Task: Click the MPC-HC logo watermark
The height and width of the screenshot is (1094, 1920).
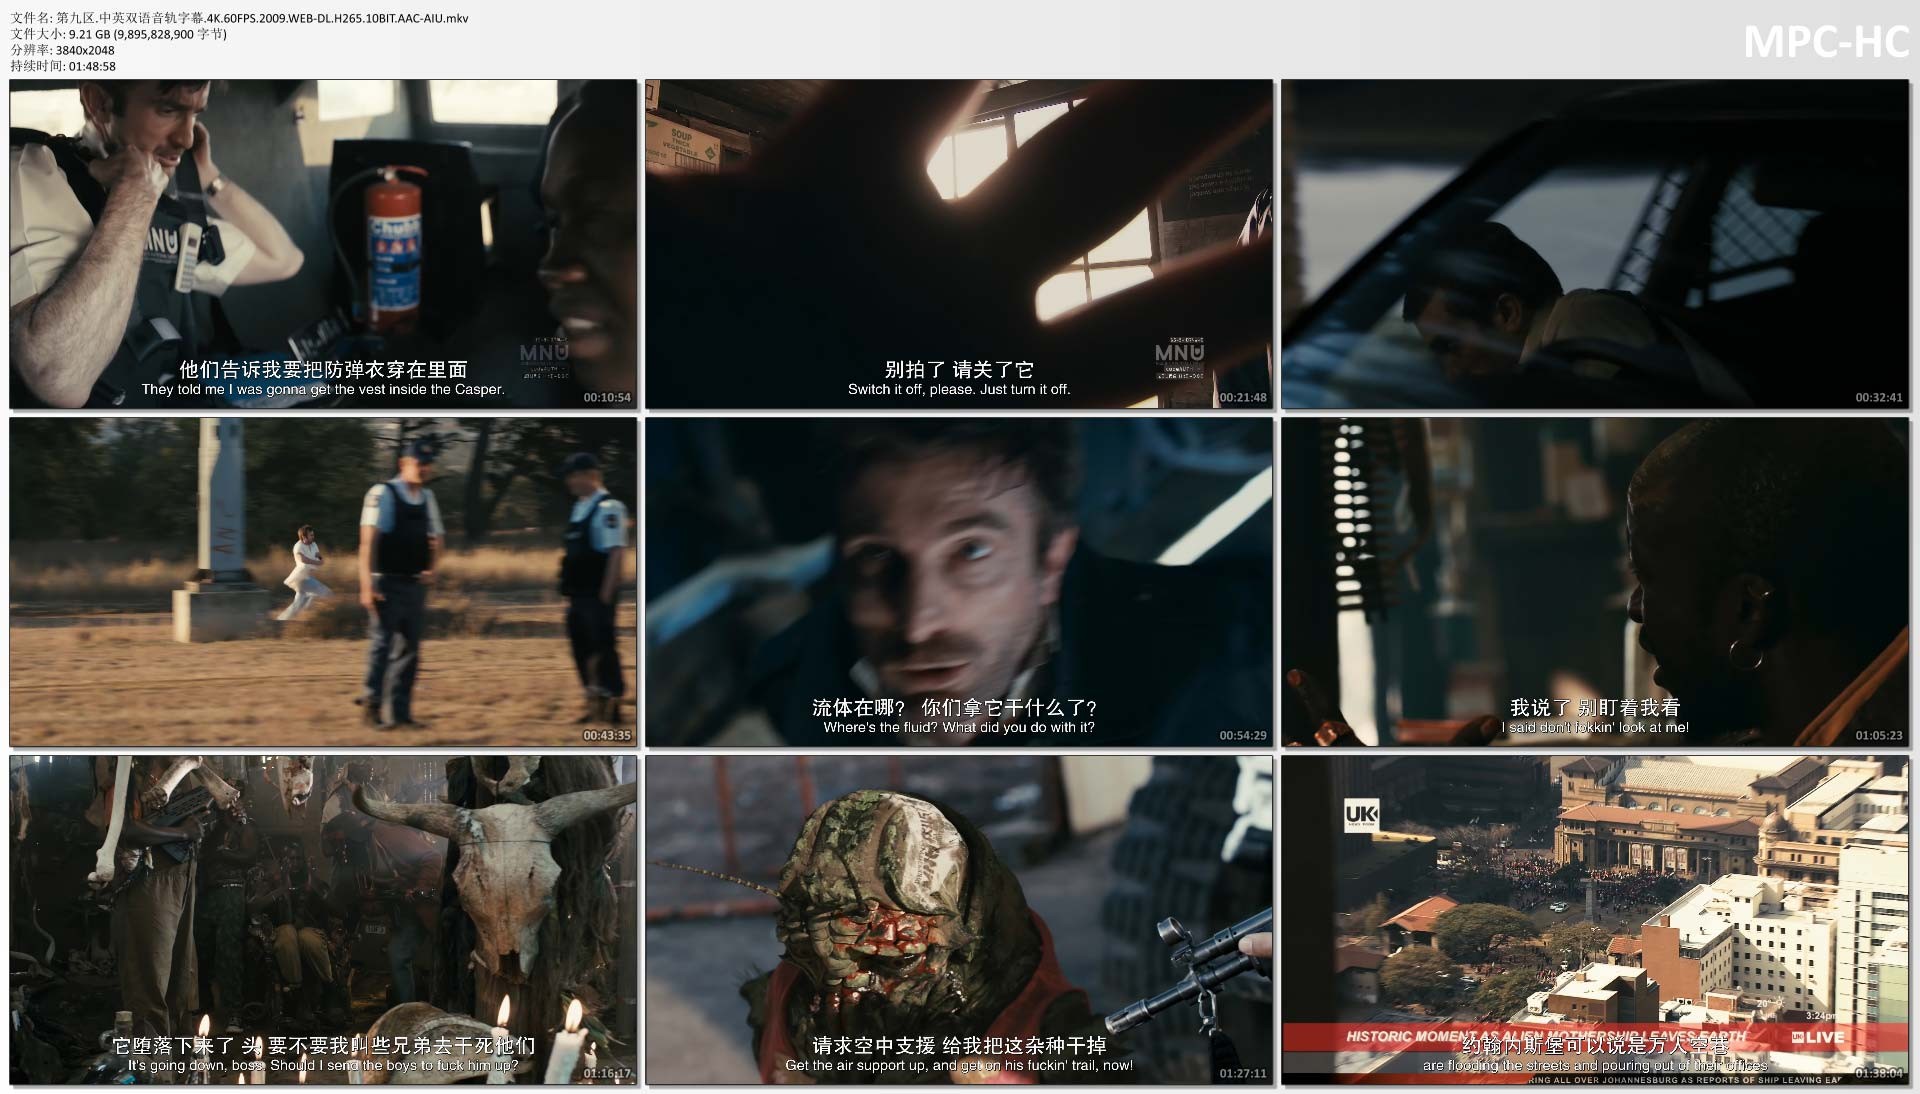Action: 1825,42
